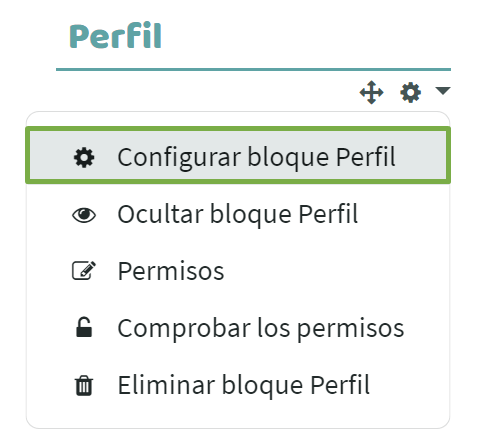The image size is (477, 441).
Task: Click the Perfil block title
Action: click(115, 36)
